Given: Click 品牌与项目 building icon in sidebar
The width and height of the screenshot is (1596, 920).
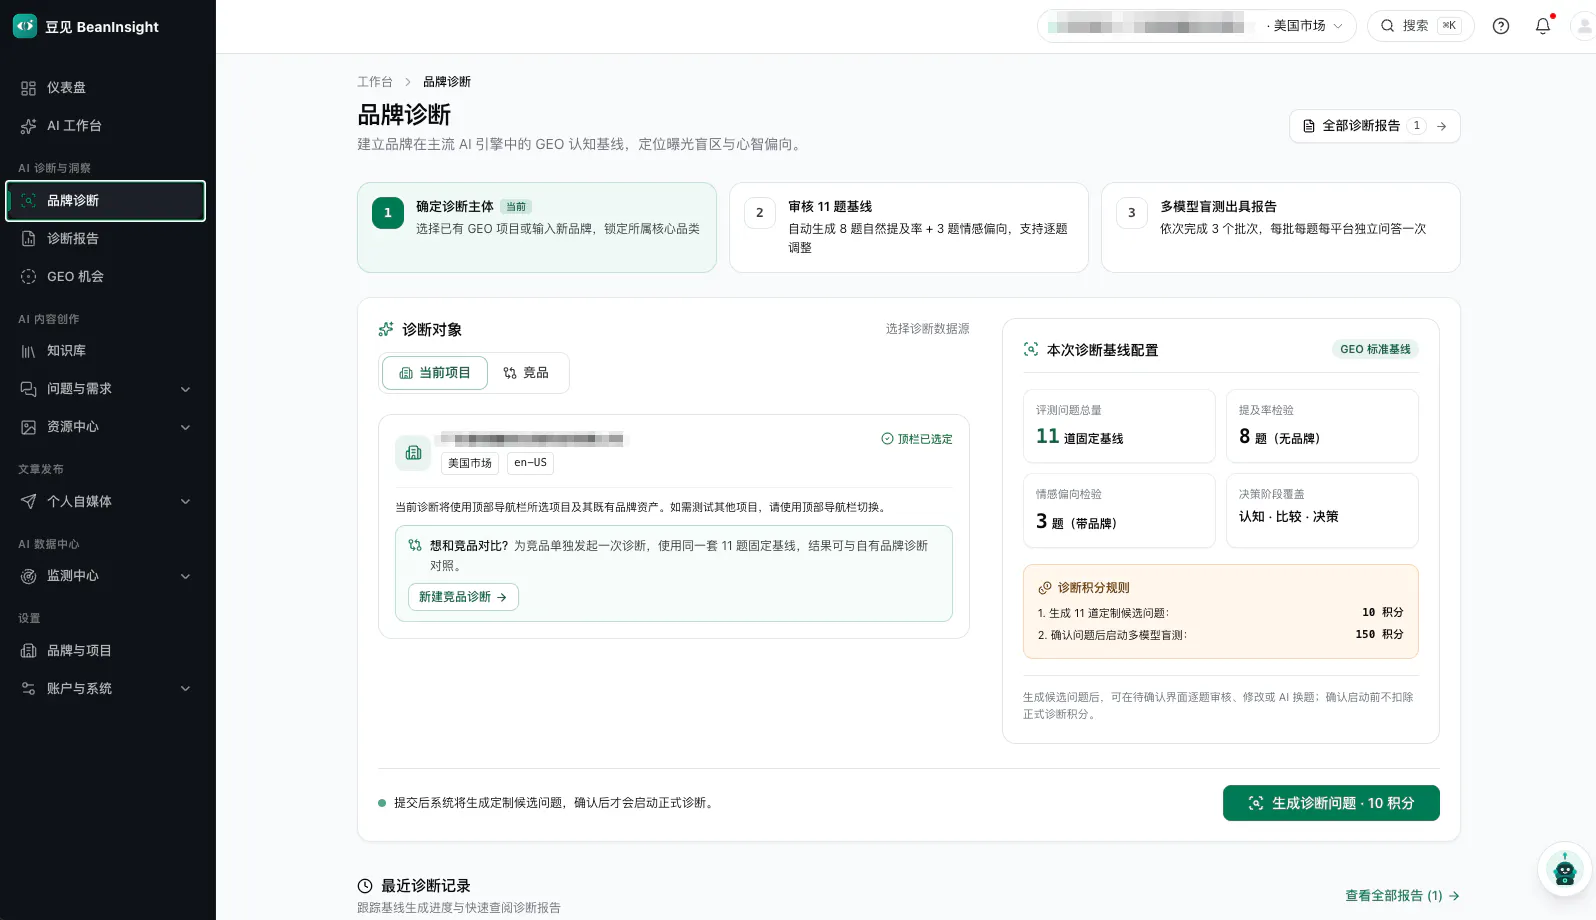Looking at the screenshot, I should click(x=28, y=651).
